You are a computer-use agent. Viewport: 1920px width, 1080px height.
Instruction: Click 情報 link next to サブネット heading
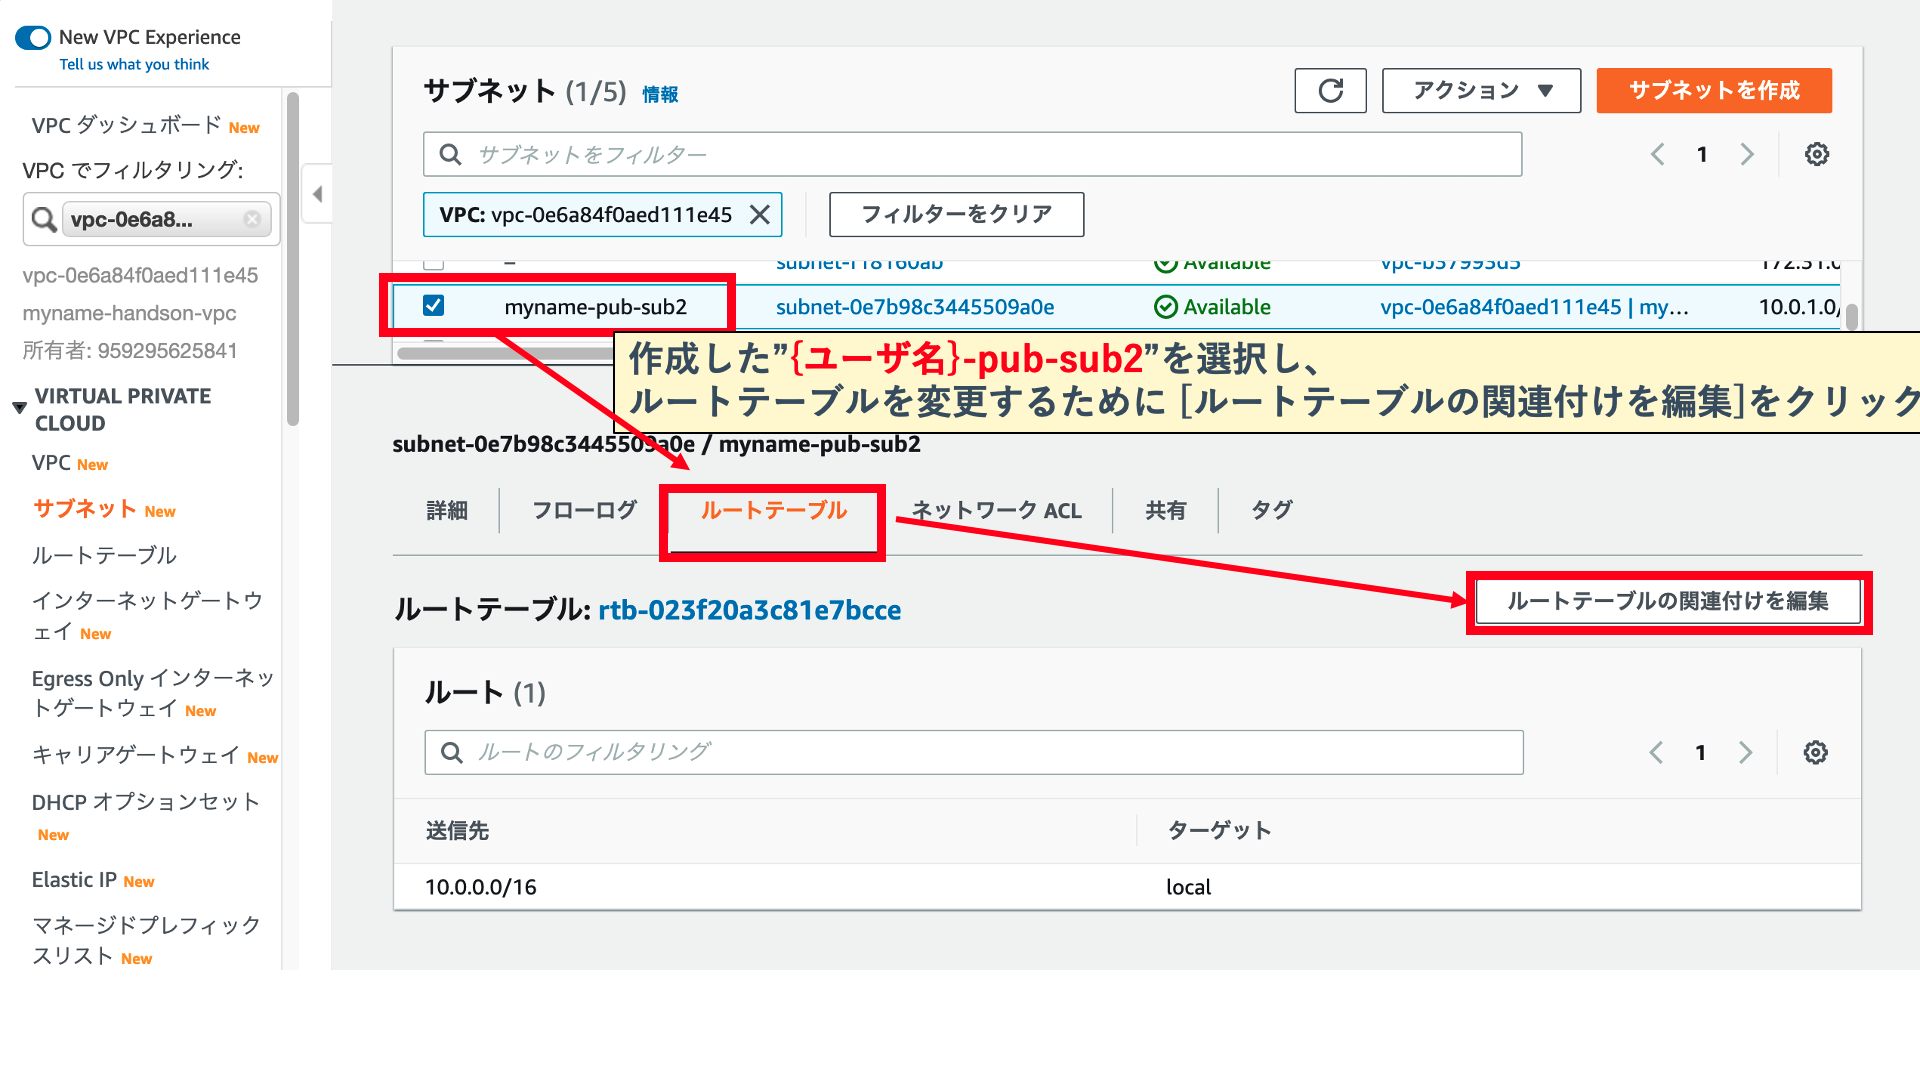click(x=660, y=94)
